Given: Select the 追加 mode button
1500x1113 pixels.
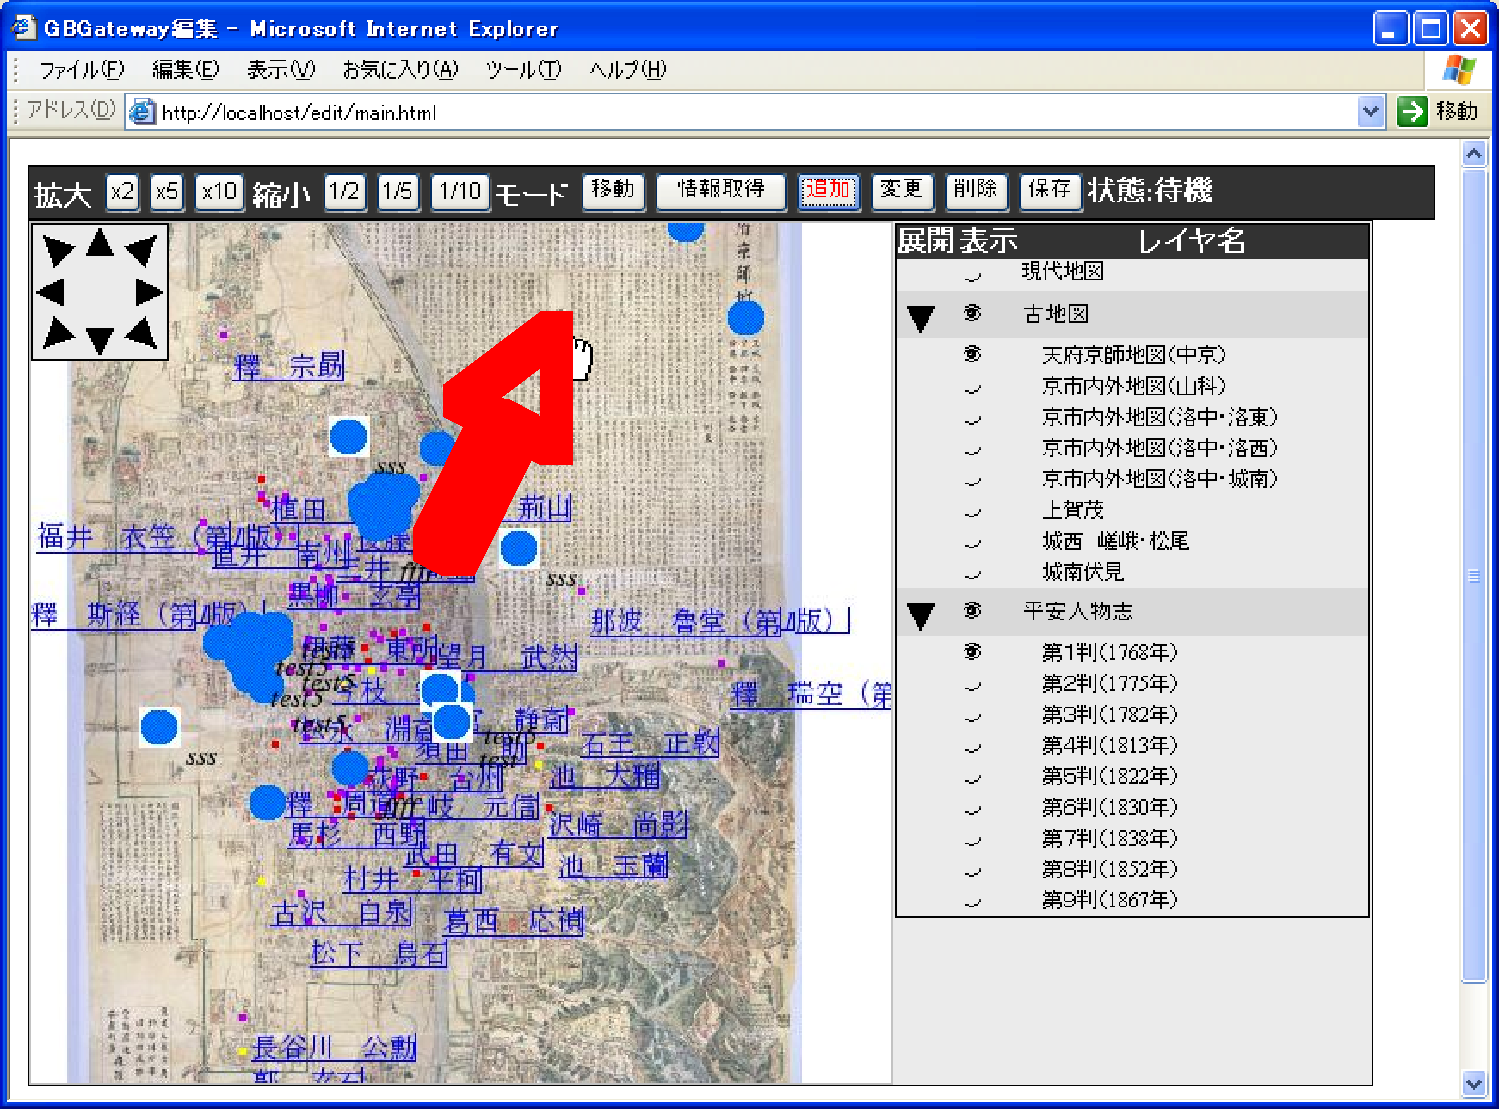Looking at the screenshot, I should pyautogui.click(x=829, y=190).
